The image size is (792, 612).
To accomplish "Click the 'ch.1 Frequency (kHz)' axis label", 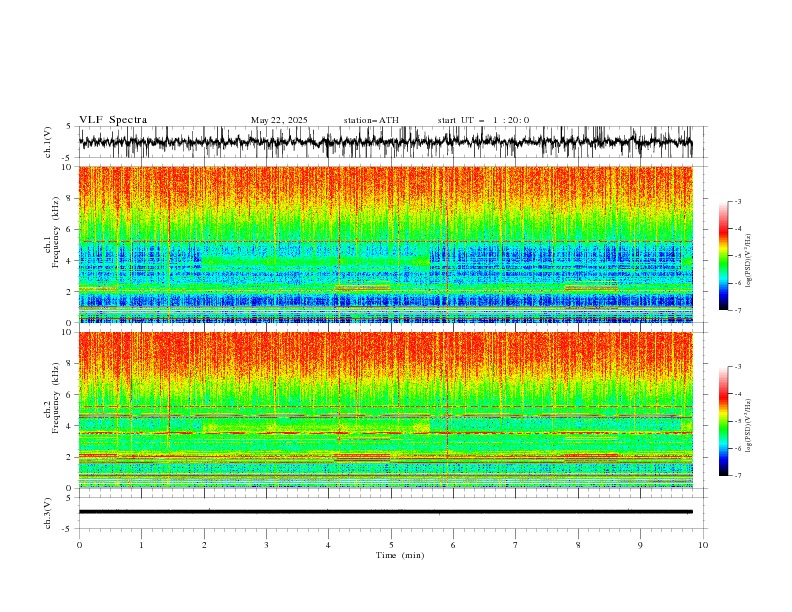I will (52, 232).
